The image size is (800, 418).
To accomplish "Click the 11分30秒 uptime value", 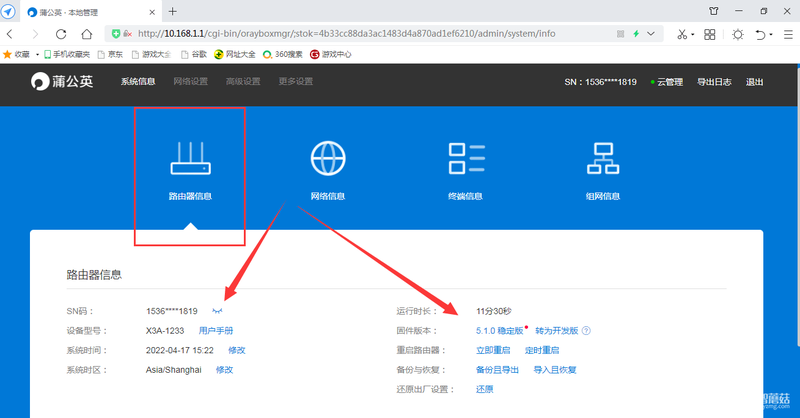I will point(493,311).
